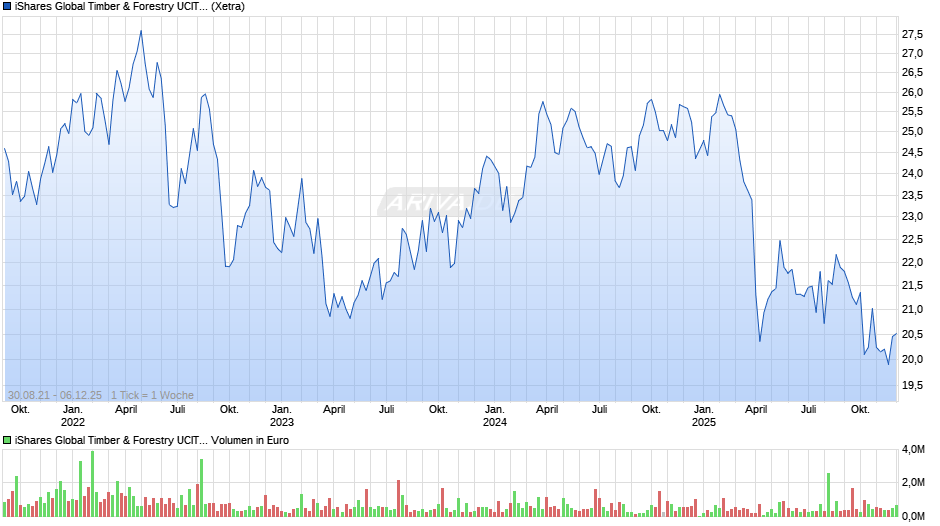Click the green volume legend square
The image size is (940, 526).
coord(7,440)
